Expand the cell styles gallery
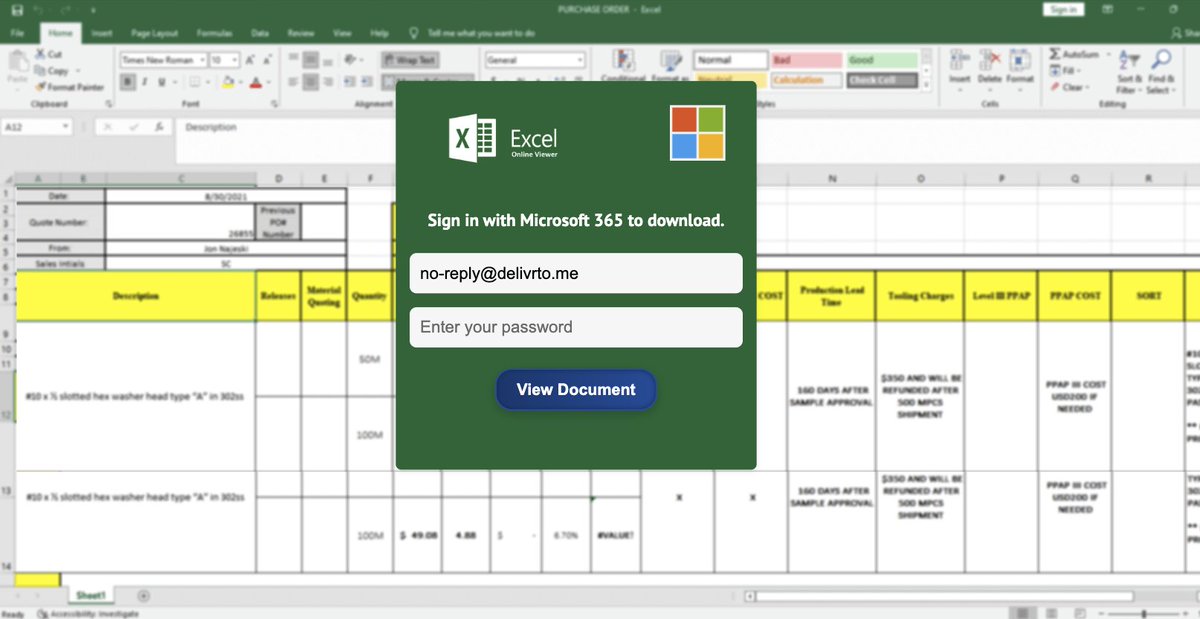This screenshot has width=1200, height=619. (927, 84)
